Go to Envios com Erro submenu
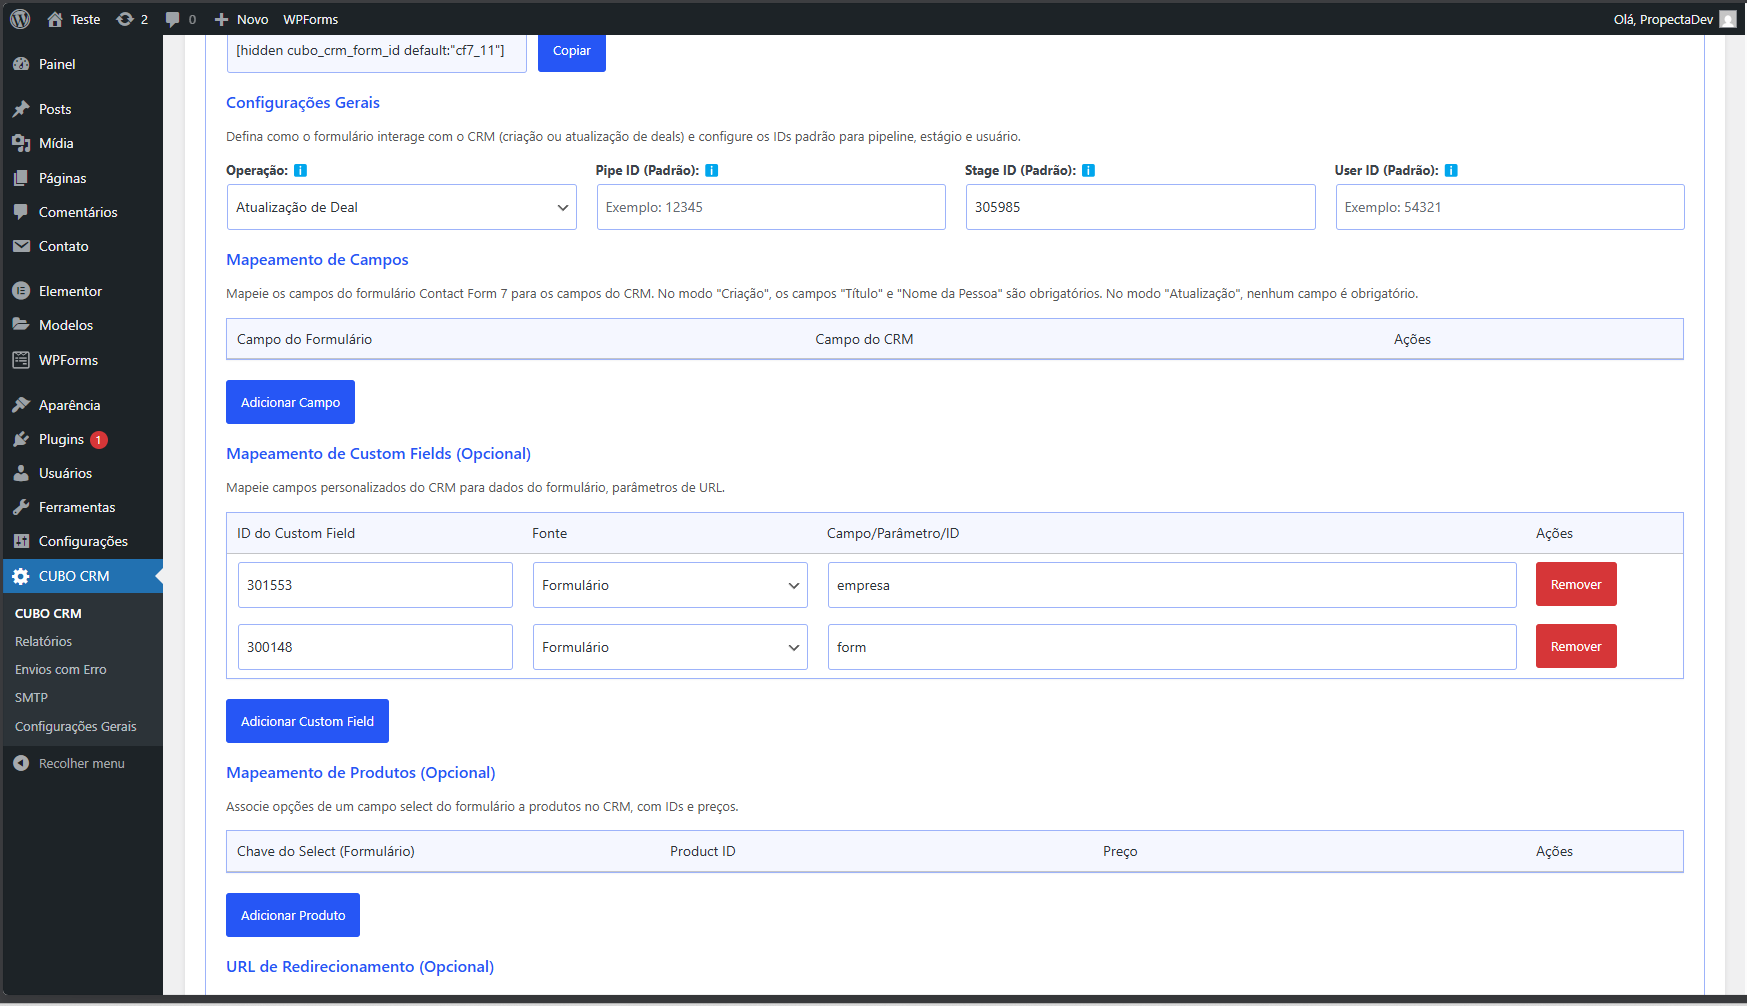 [60, 669]
